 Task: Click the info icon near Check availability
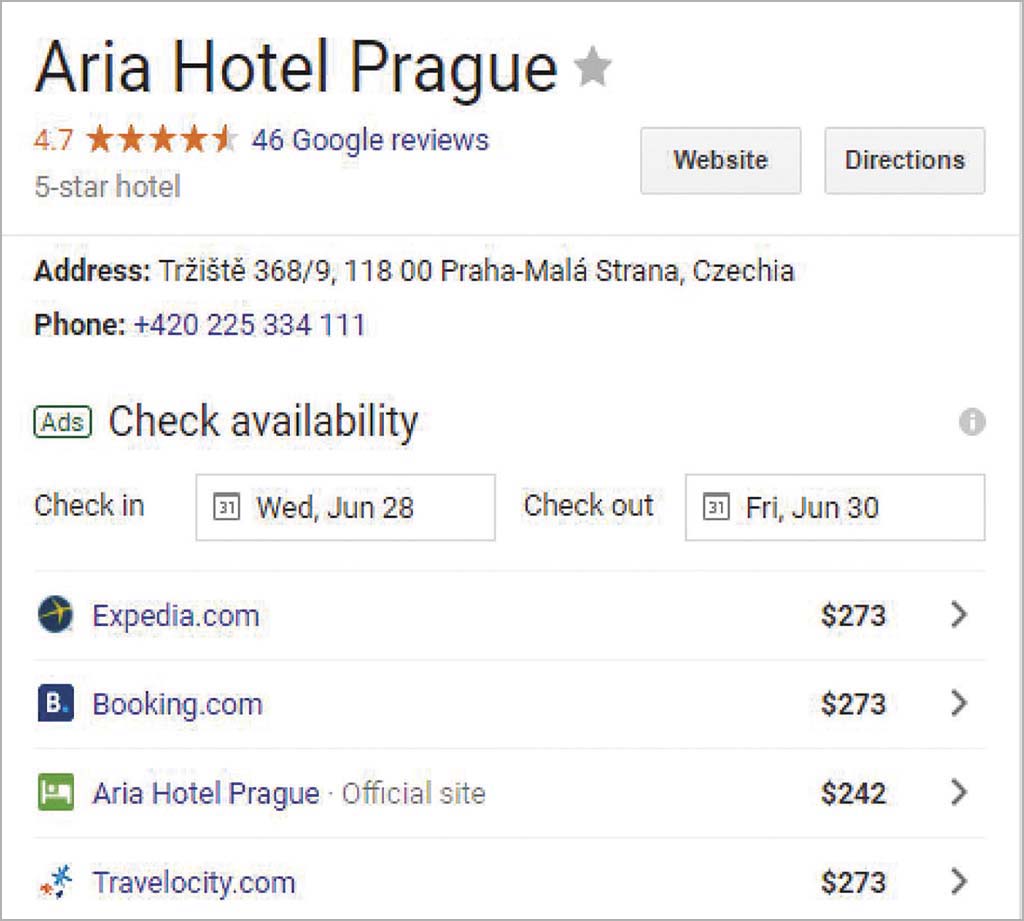coord(972,422)
